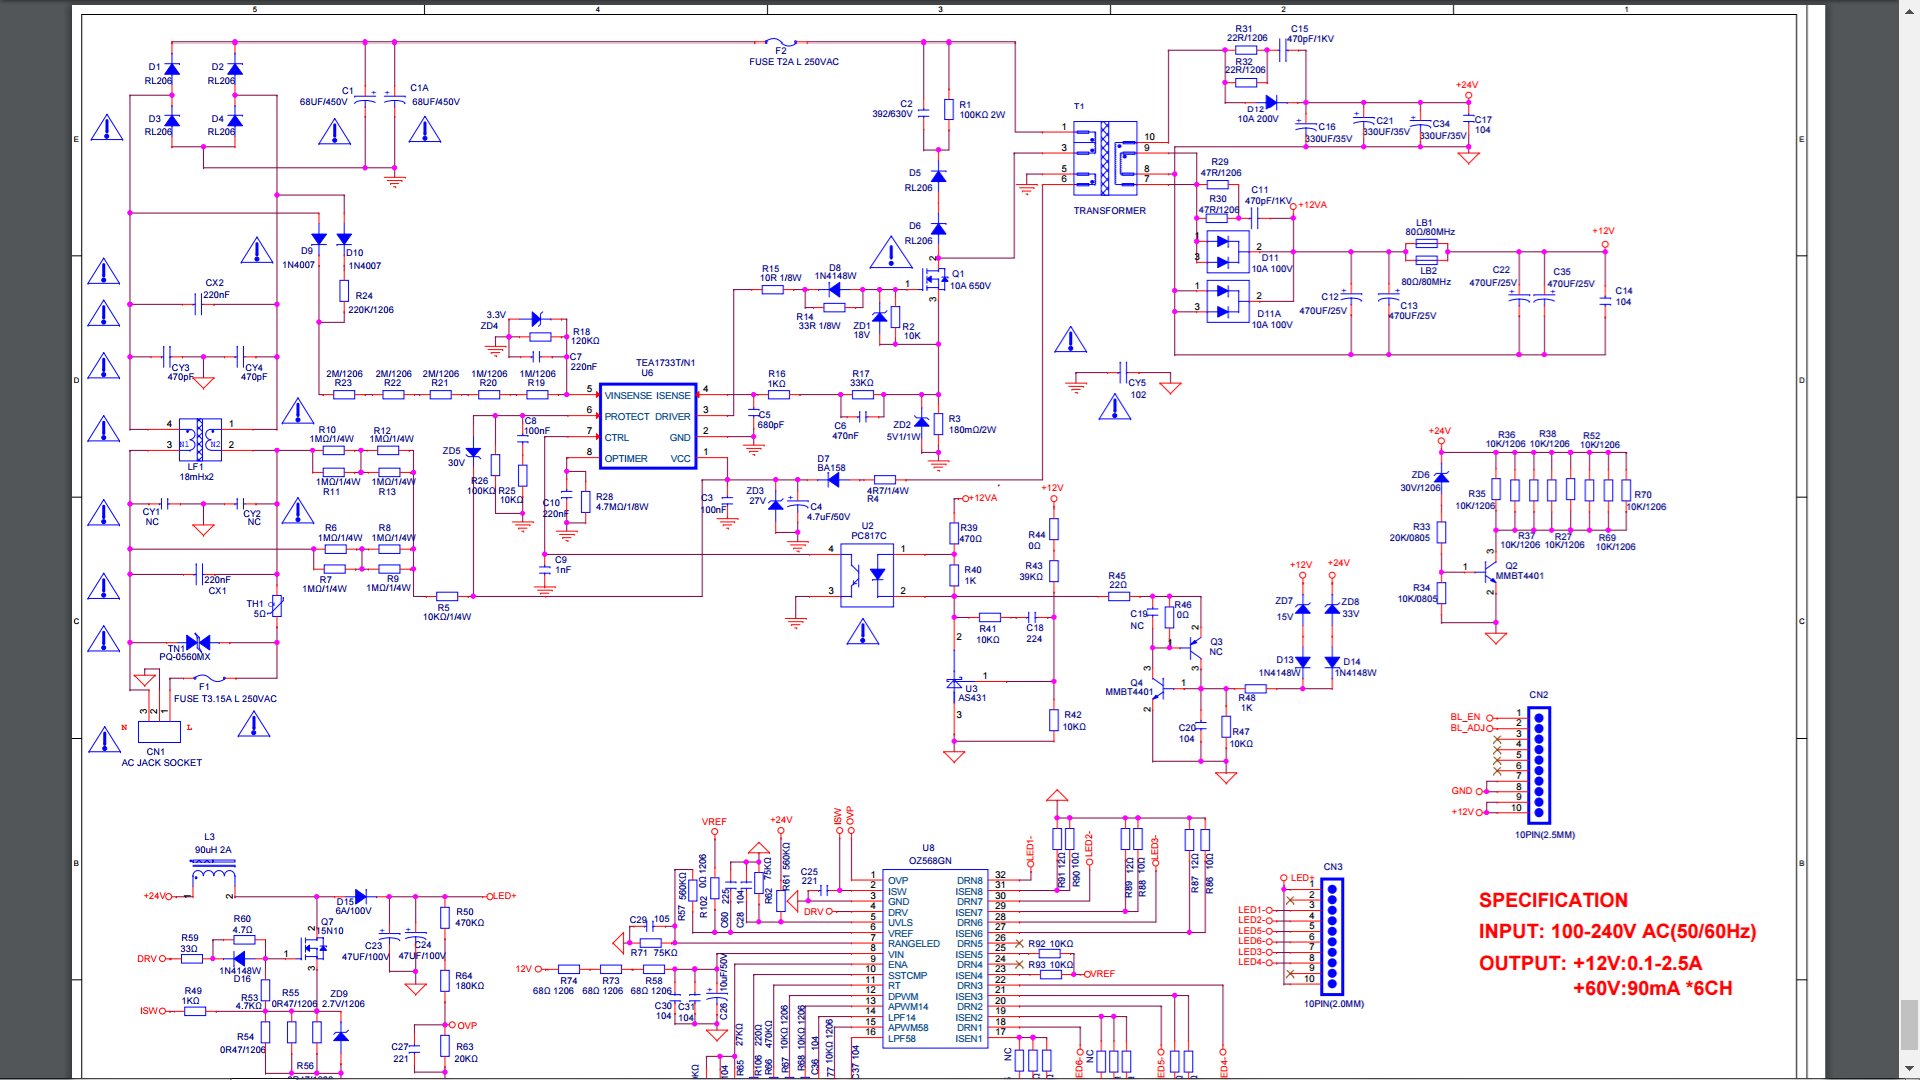Screen dimensions: 1920x1080
Task: Click the 18mHx2 label under LF1
Action: click(x=197, y=477)
